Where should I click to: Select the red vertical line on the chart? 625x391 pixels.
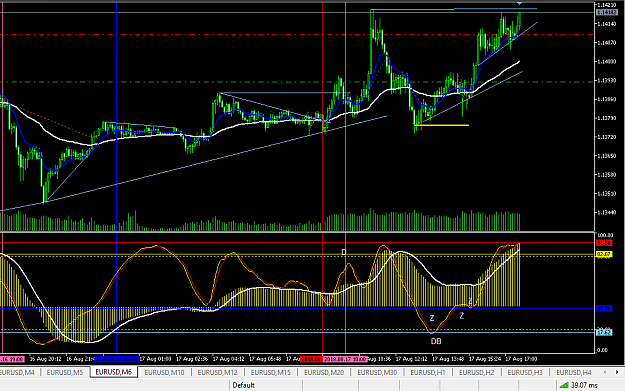(x=322, y=179)
